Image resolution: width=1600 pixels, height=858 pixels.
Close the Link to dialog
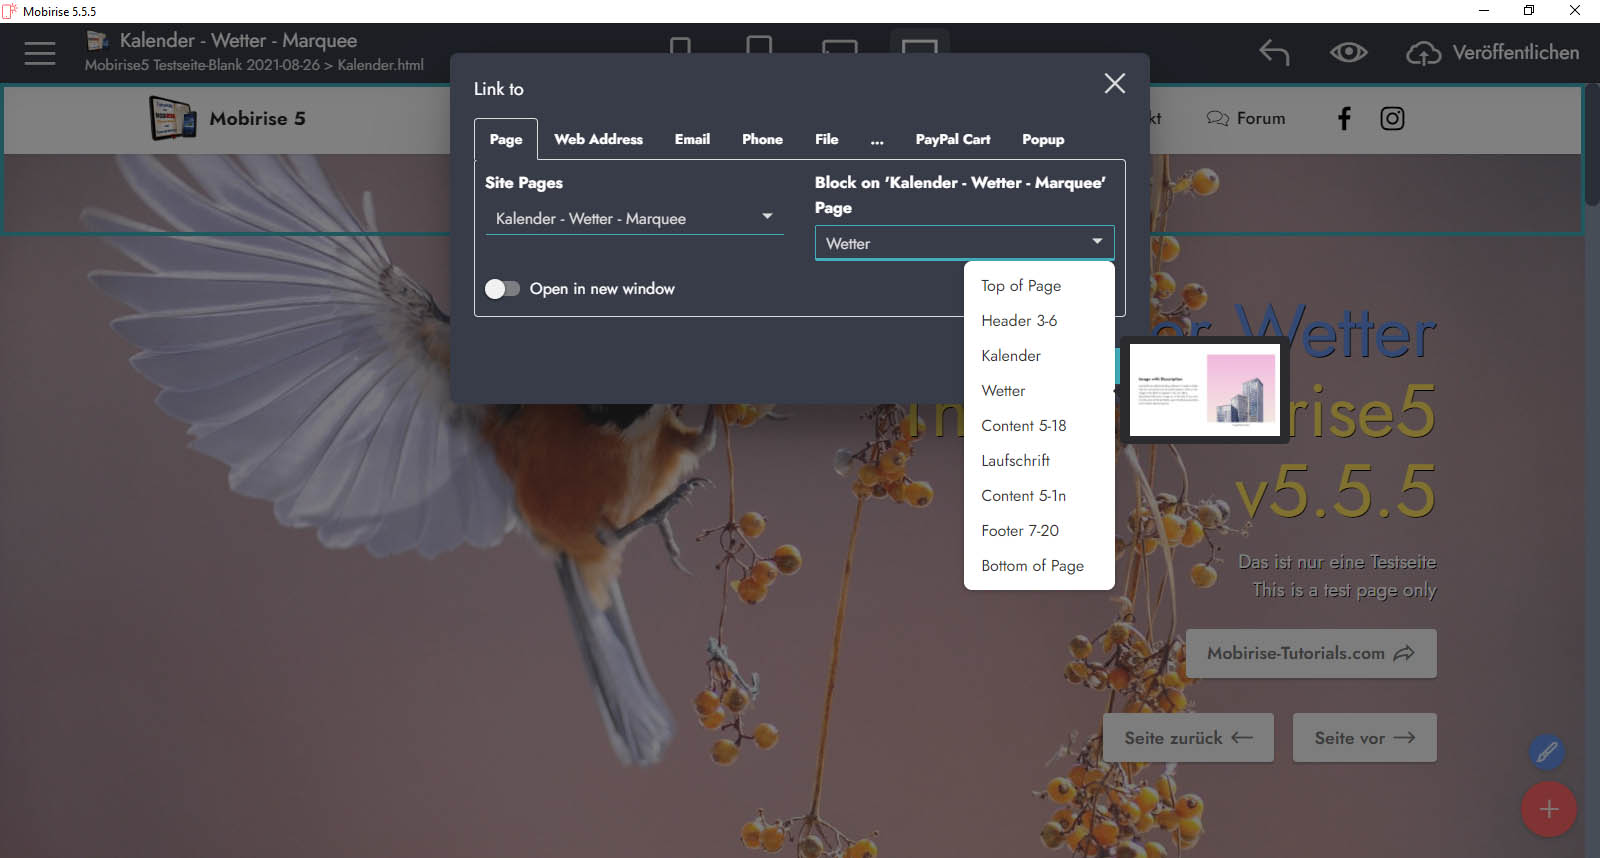(x=1114, y=83)
